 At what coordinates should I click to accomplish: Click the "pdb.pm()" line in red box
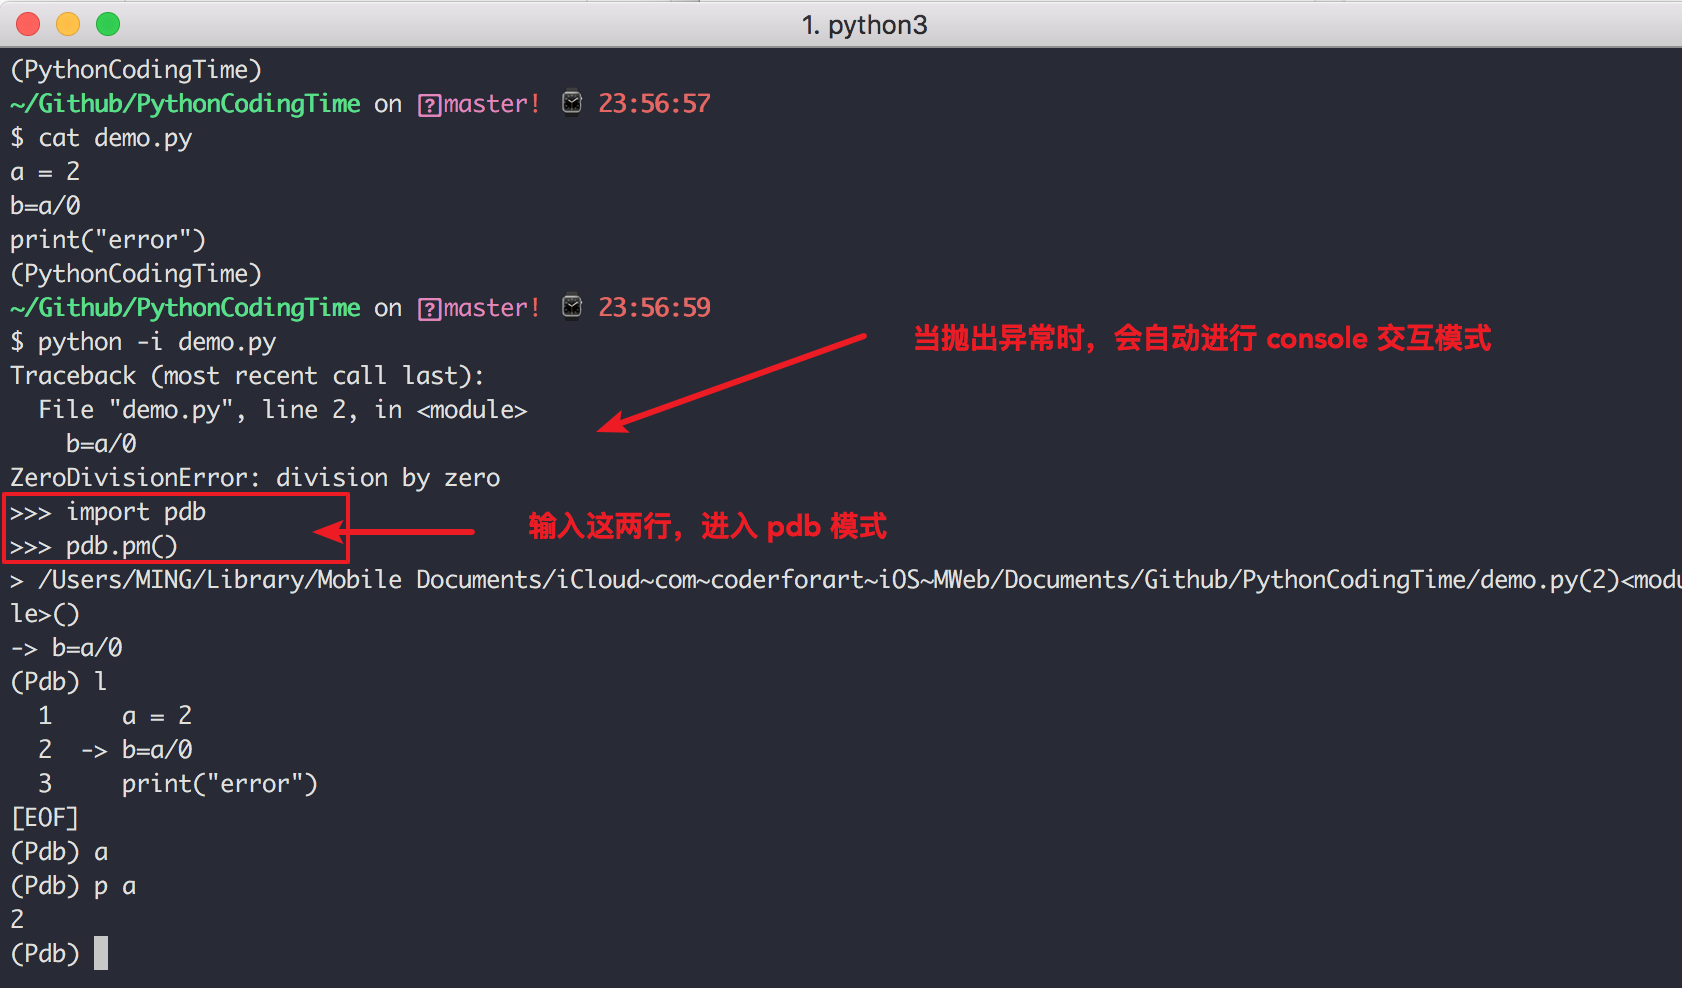(121, 546)
